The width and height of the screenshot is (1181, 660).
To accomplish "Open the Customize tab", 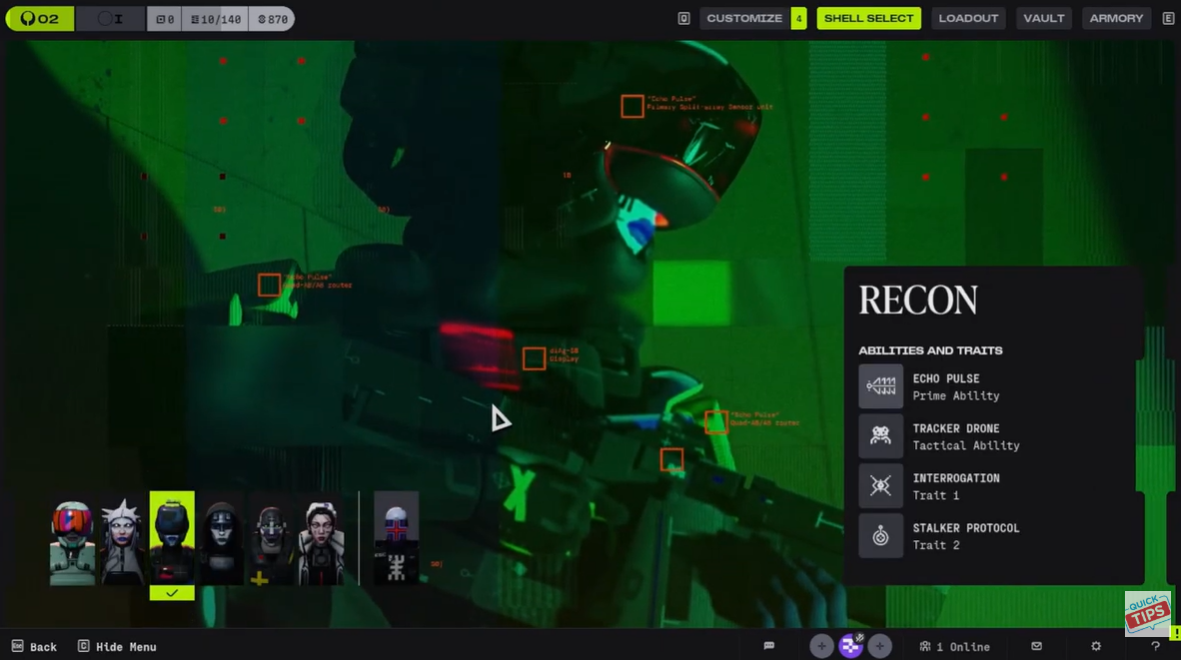I will (x=744, y=18).
